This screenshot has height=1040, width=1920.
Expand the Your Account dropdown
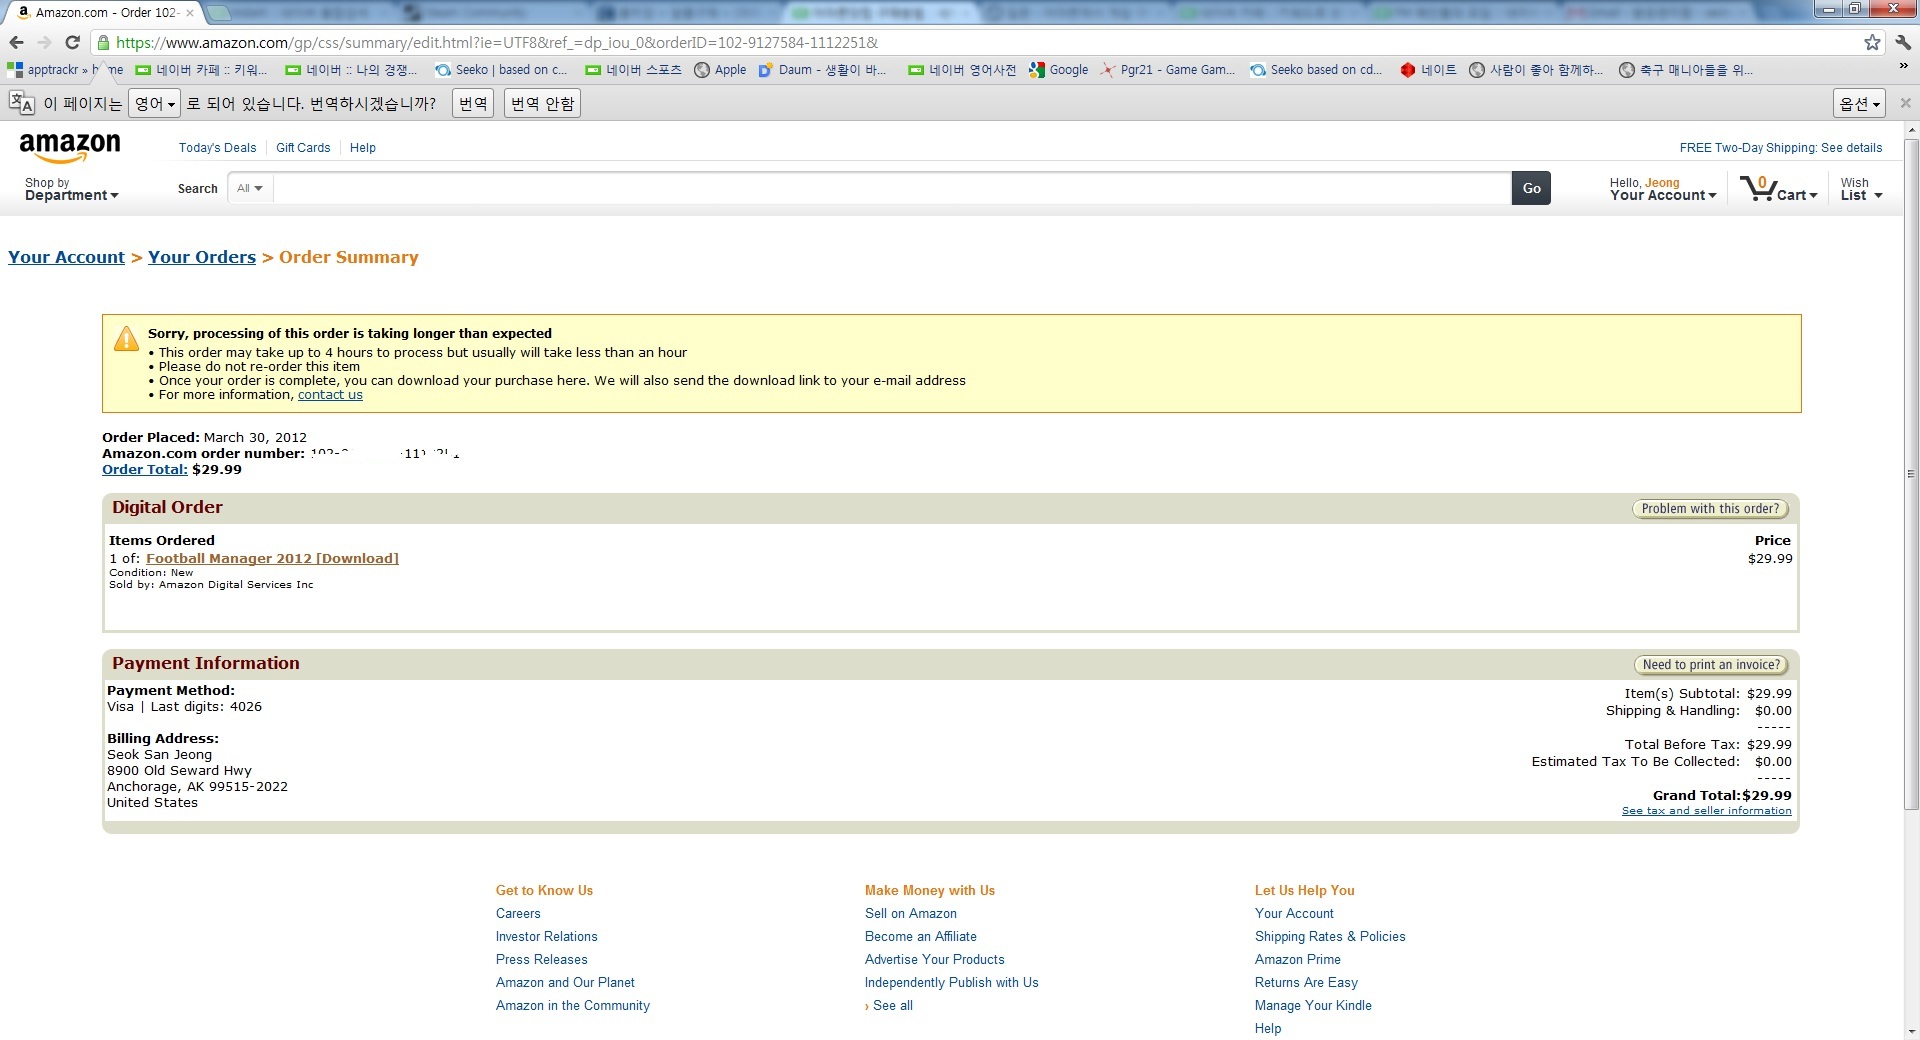(1662, 189)
